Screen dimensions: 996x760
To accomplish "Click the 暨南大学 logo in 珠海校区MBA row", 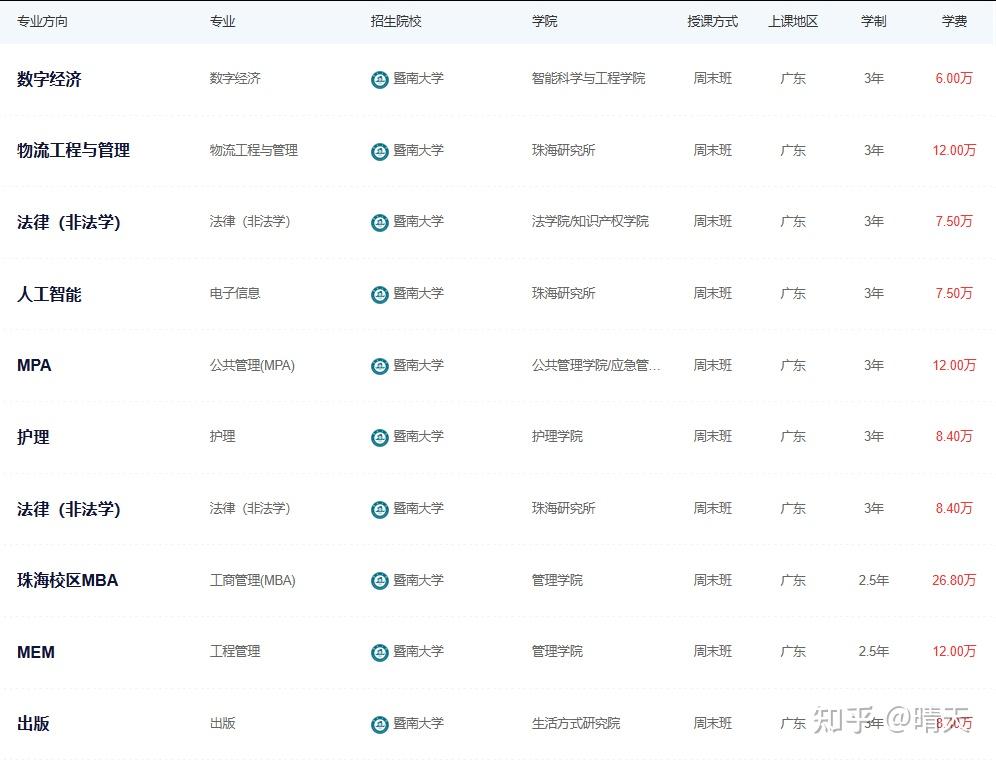I will pyautogui.click(x=379, y=581).
